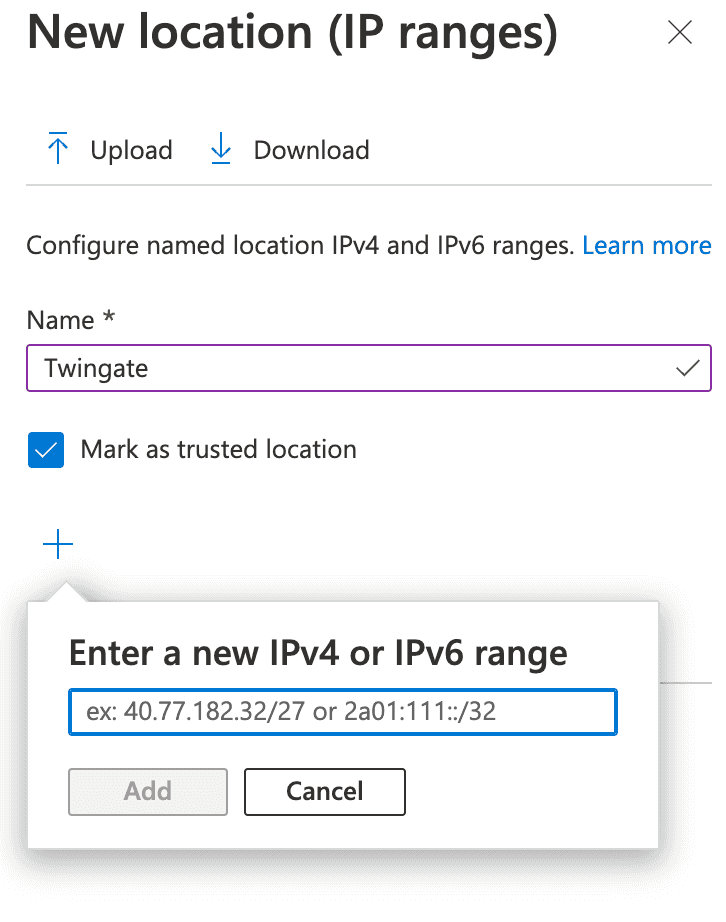This screenshot has height=922, width=726.
Task: Click the 'Enter a new IPv4 or IPv6 range' heading
Action: [317, 654]
